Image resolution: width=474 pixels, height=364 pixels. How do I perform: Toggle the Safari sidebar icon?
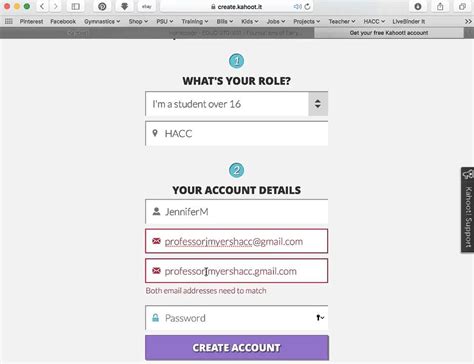[76, 6]
